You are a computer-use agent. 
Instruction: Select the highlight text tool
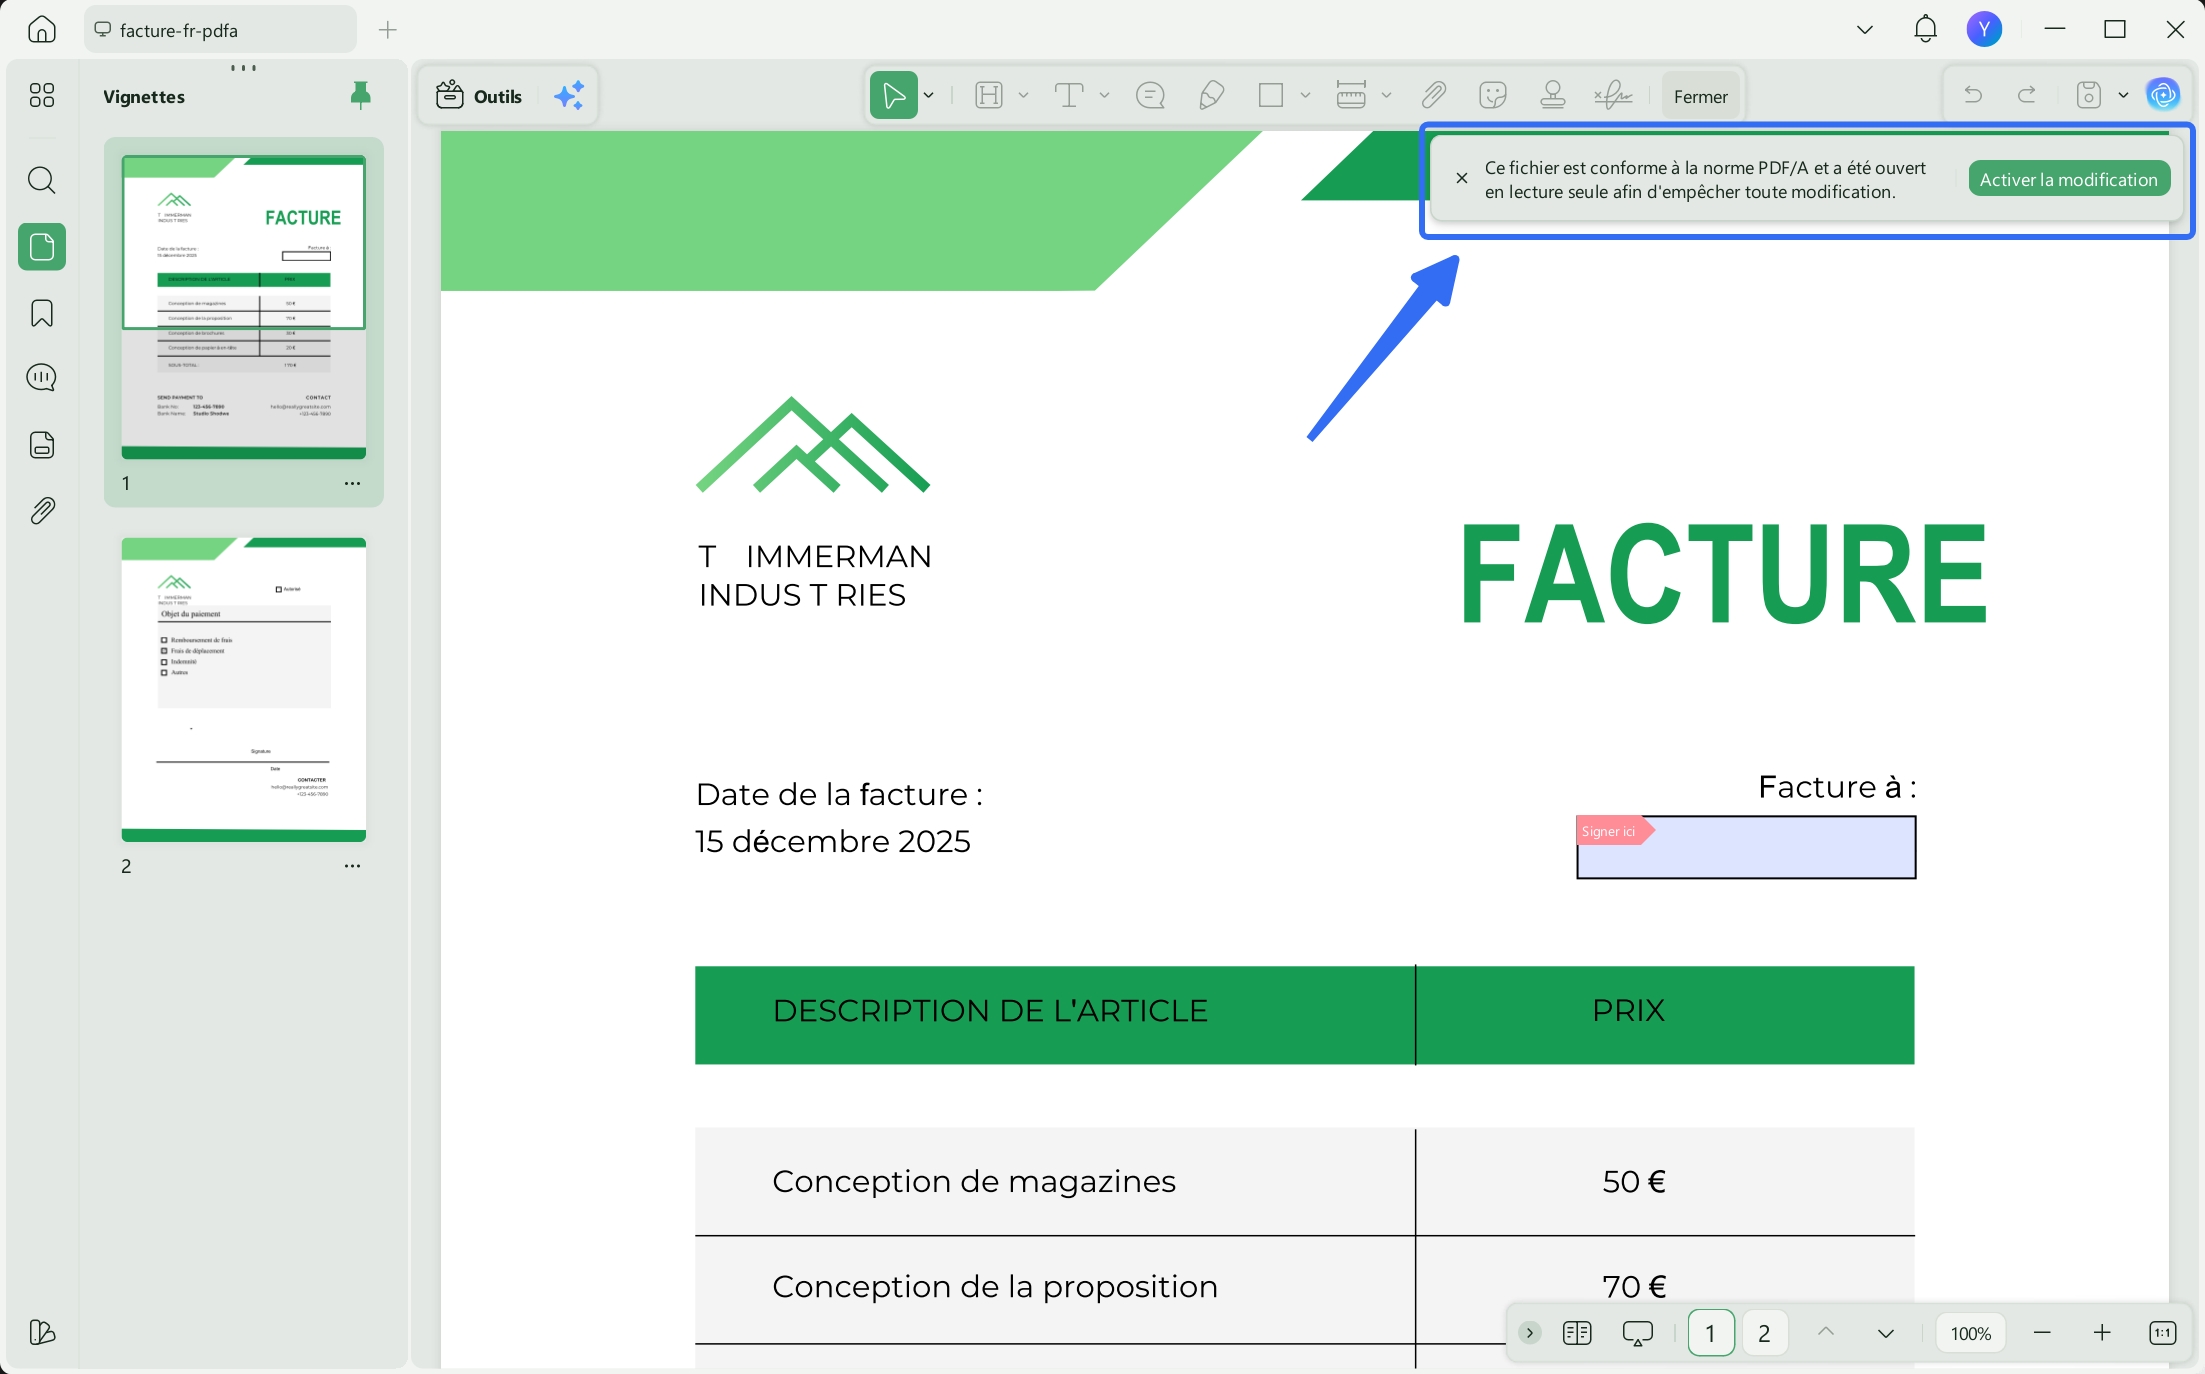989,96
